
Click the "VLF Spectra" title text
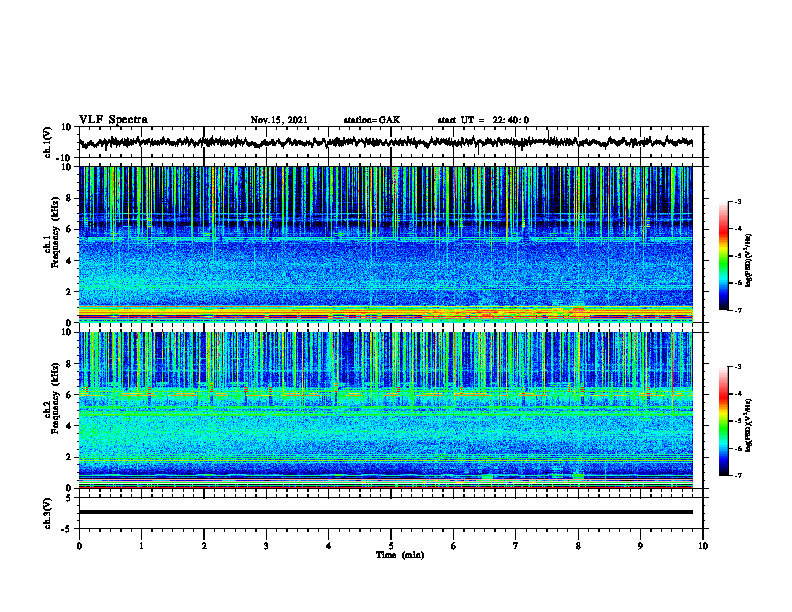coord(113,120)
